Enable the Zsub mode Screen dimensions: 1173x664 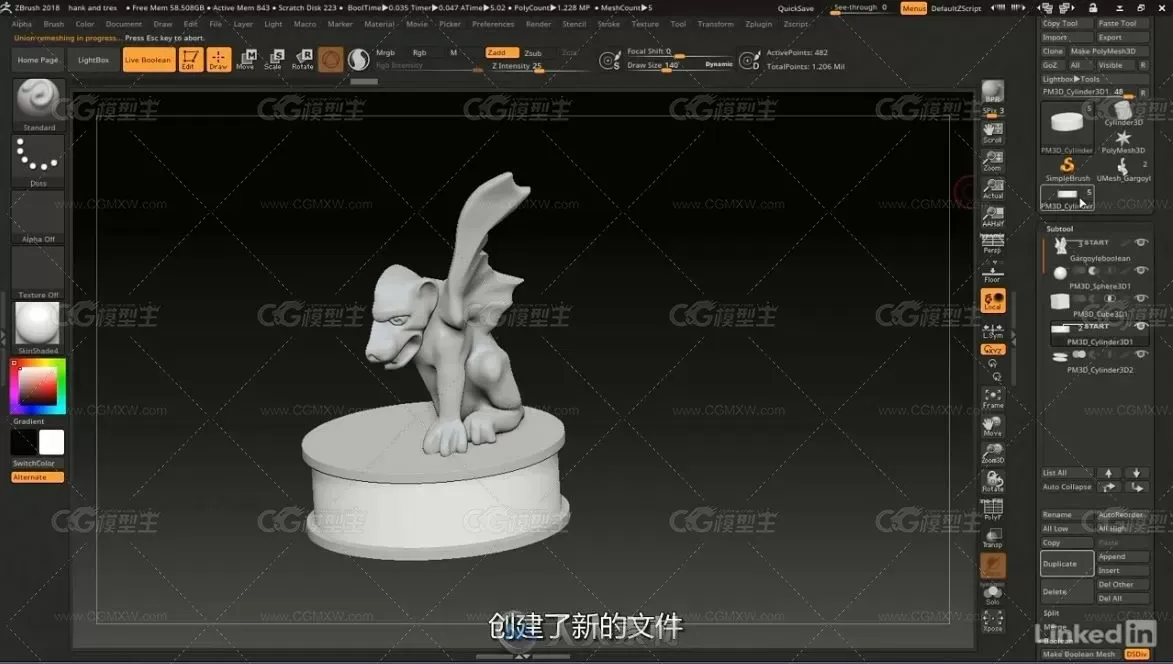(533, 53)
